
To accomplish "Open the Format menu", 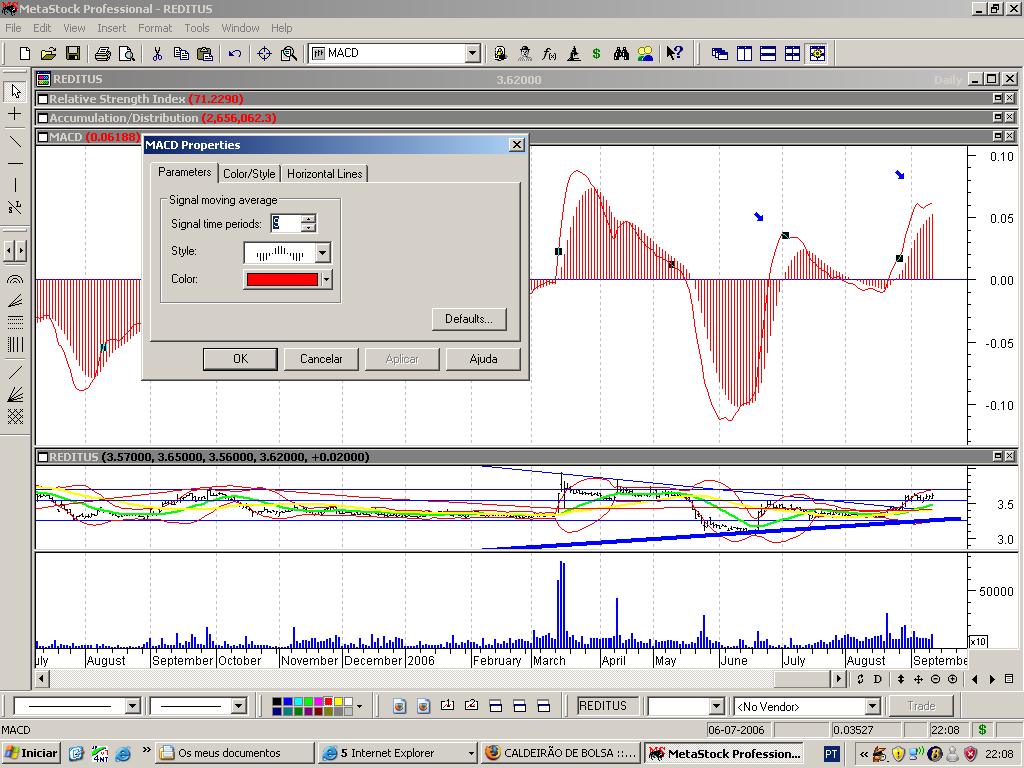I will click(x=155, y=28).
